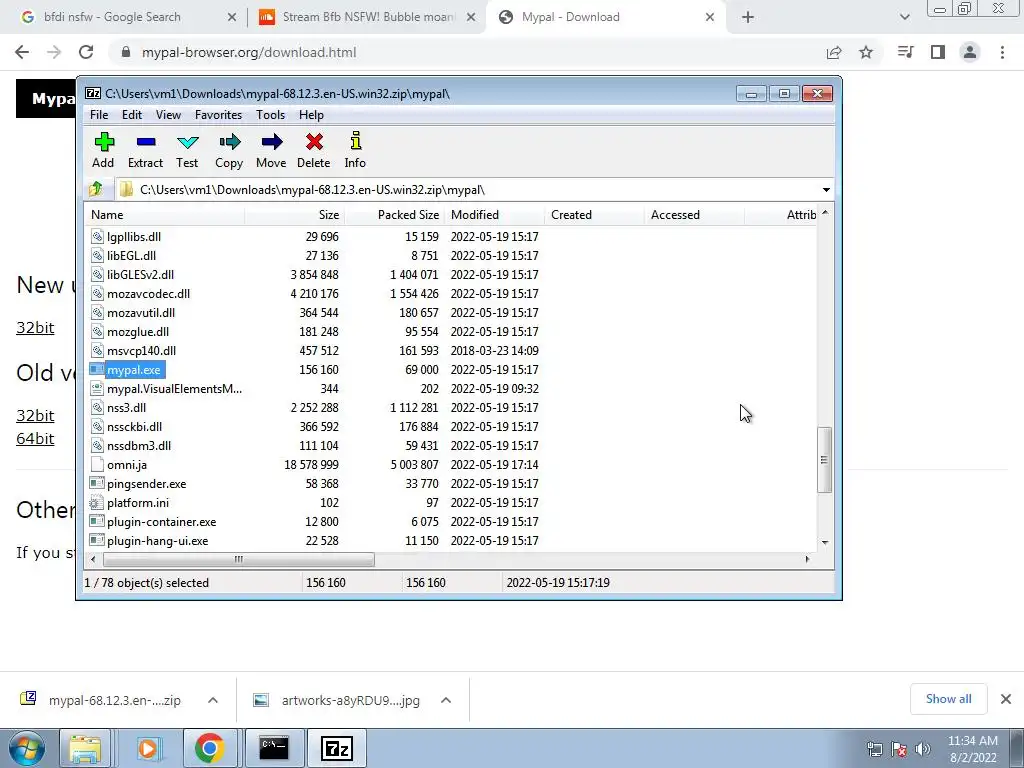Sort by Created column header
This screenshot has height=768, width=1024.
tap(594, 215)
